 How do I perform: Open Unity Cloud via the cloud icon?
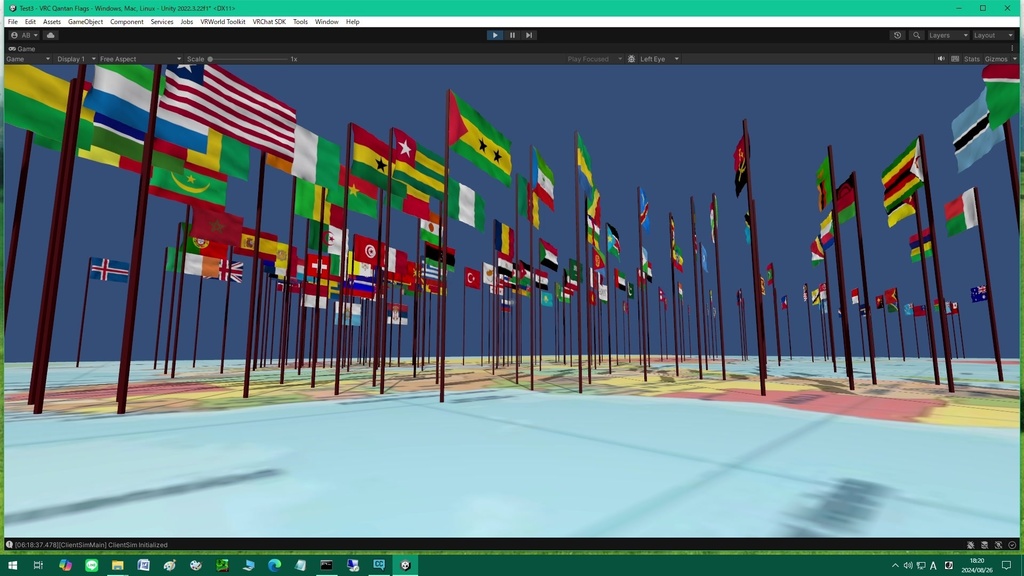click(x=49, y=35)
